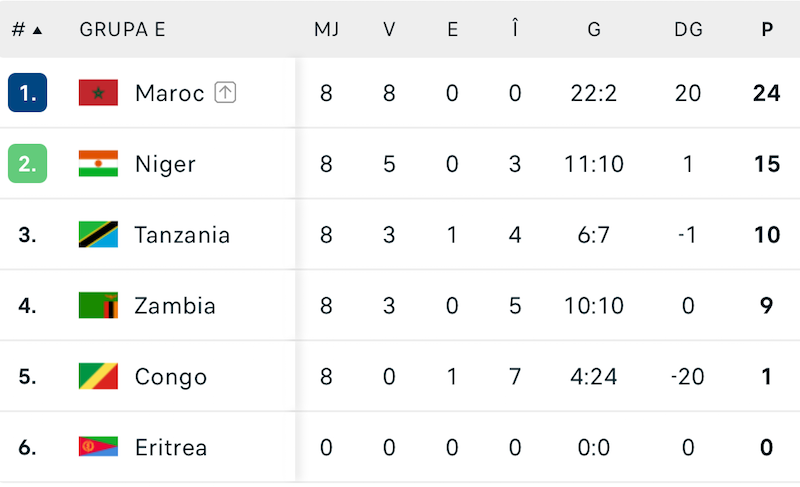Screen dimensions: 800x487
Task: Click the green rank 2 badge
Action: pos(27,164)
